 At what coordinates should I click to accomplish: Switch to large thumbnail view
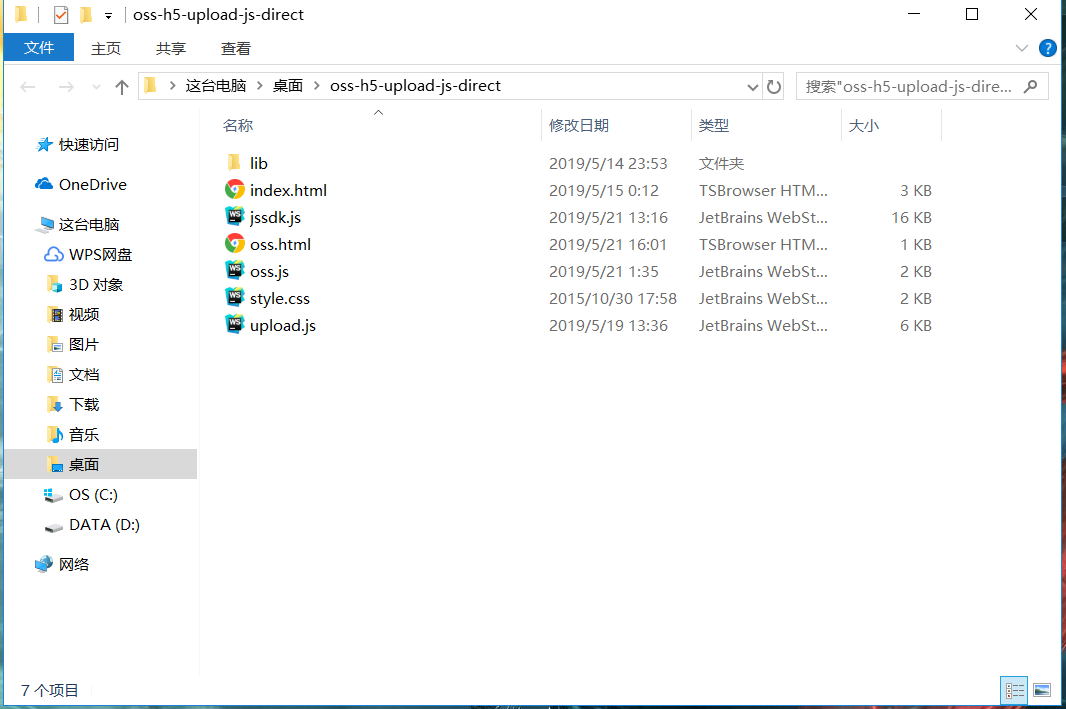[x=1042, y=690]
